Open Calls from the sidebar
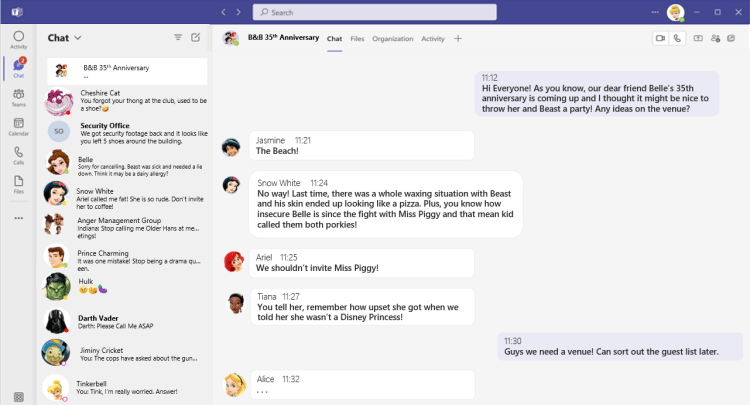The image size is (750, 405). (18, 155)
